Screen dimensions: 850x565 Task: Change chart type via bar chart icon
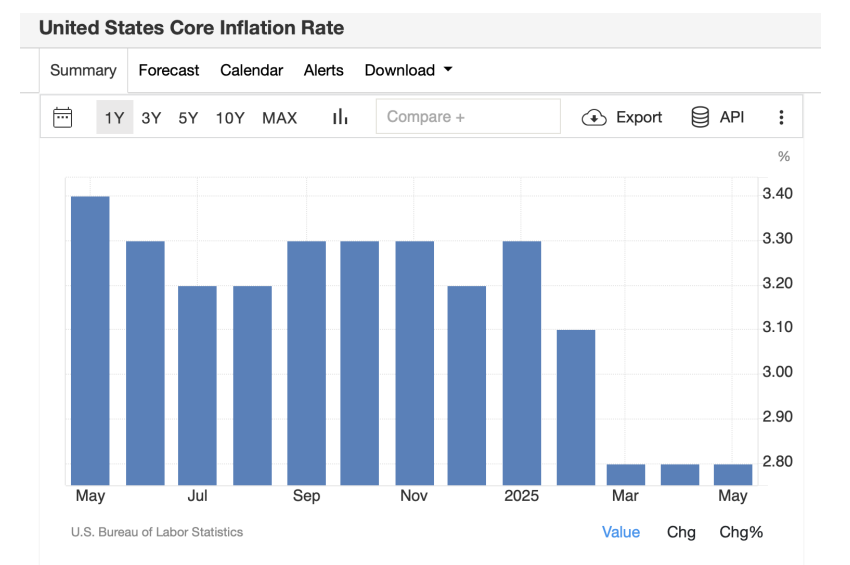click(340, 117)
